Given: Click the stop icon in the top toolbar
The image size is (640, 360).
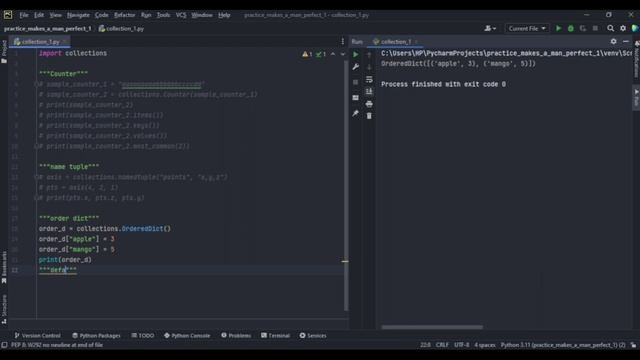Looking at the screenshot, I should coord(595,28).
